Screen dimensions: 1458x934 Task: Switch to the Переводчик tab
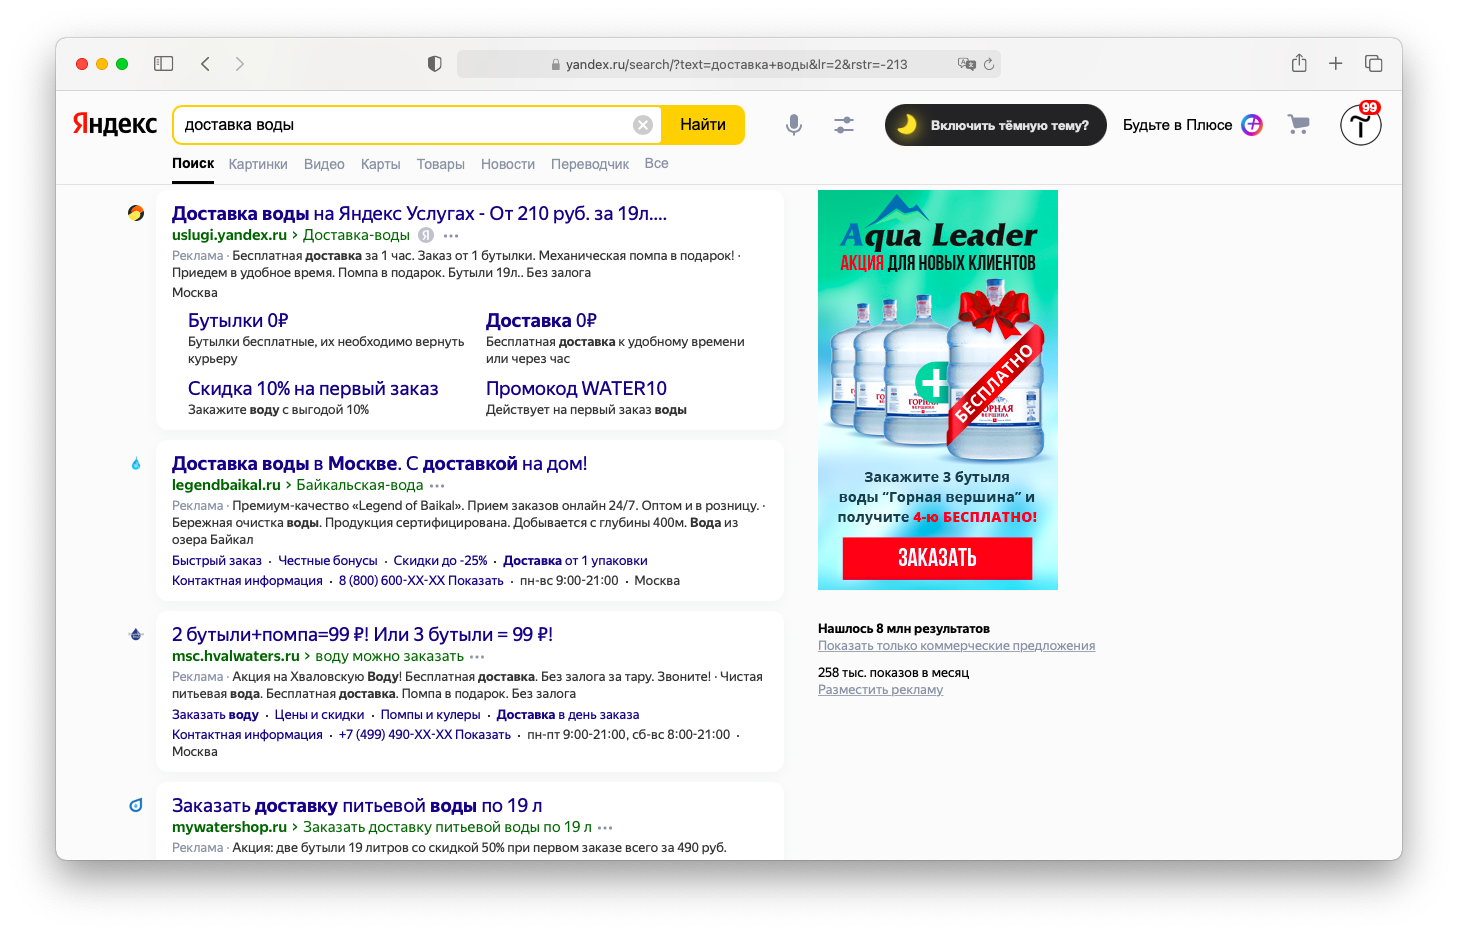point(590,164)
